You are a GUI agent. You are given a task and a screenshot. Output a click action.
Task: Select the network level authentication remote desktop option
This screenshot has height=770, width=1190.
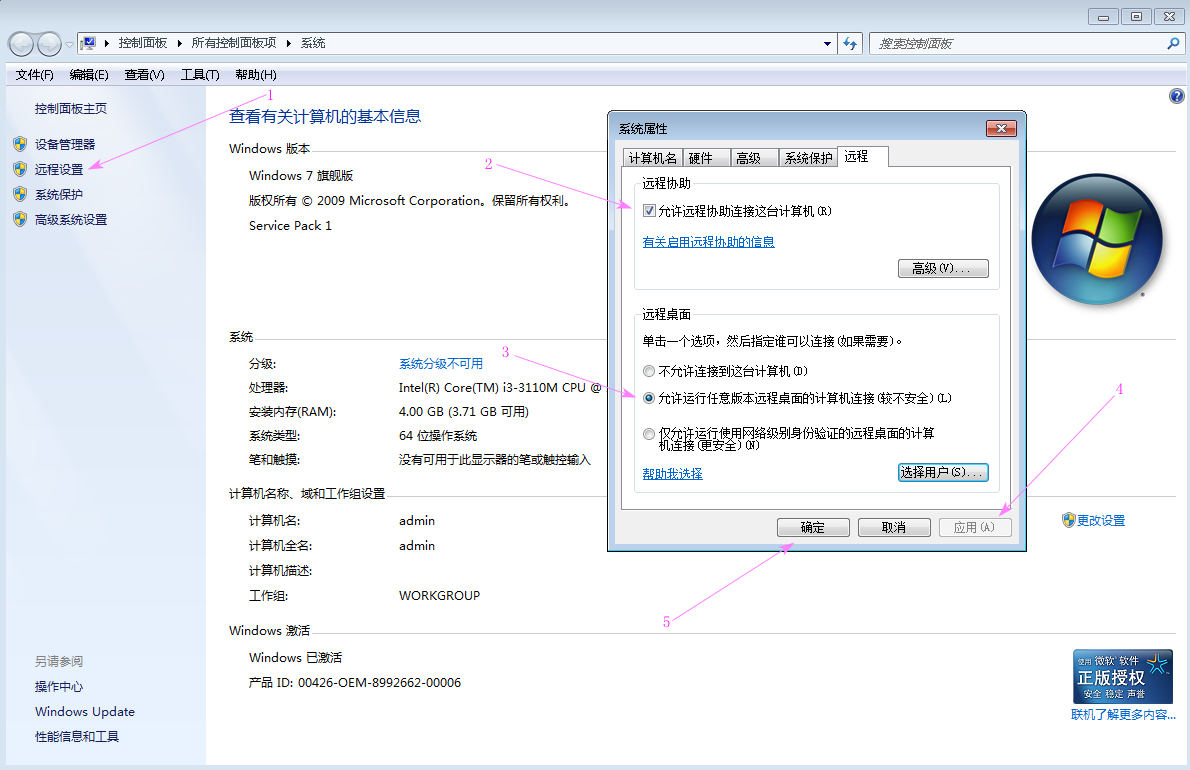coord(649,434)
